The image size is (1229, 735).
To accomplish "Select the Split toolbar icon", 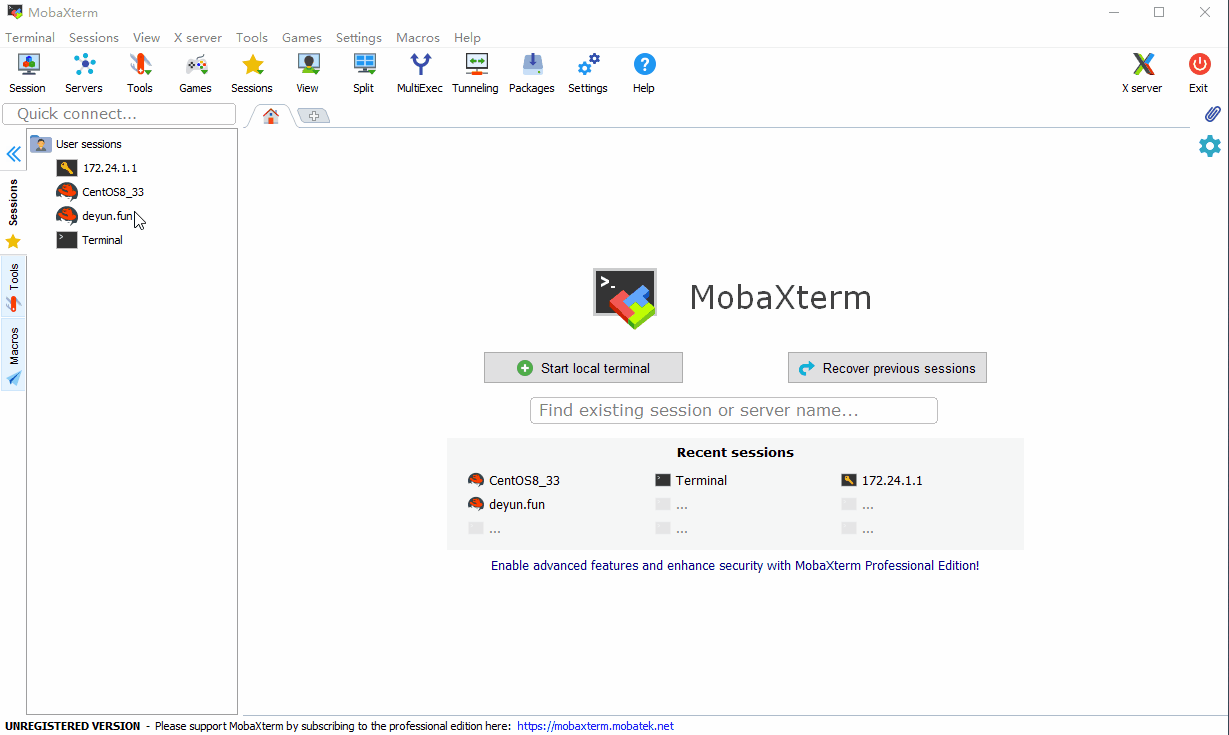I will coord(364,73).
